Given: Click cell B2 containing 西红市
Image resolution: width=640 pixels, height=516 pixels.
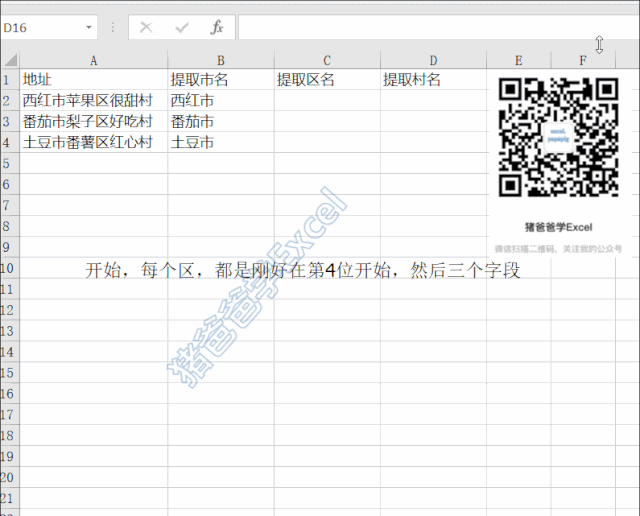Looking at the screenshot, I should tap(221, 100).
